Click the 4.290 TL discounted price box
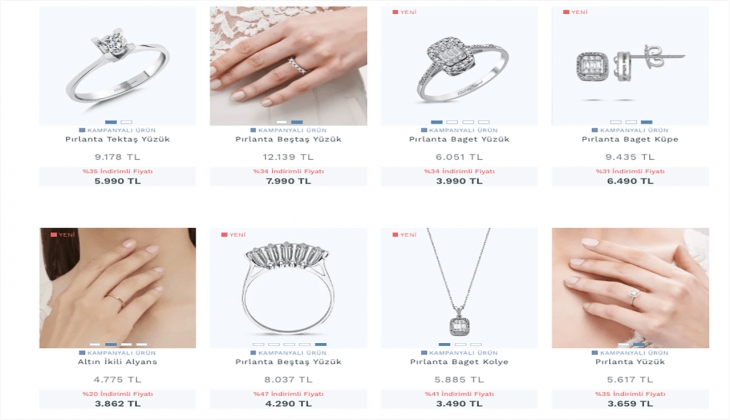 click(288, 399)
